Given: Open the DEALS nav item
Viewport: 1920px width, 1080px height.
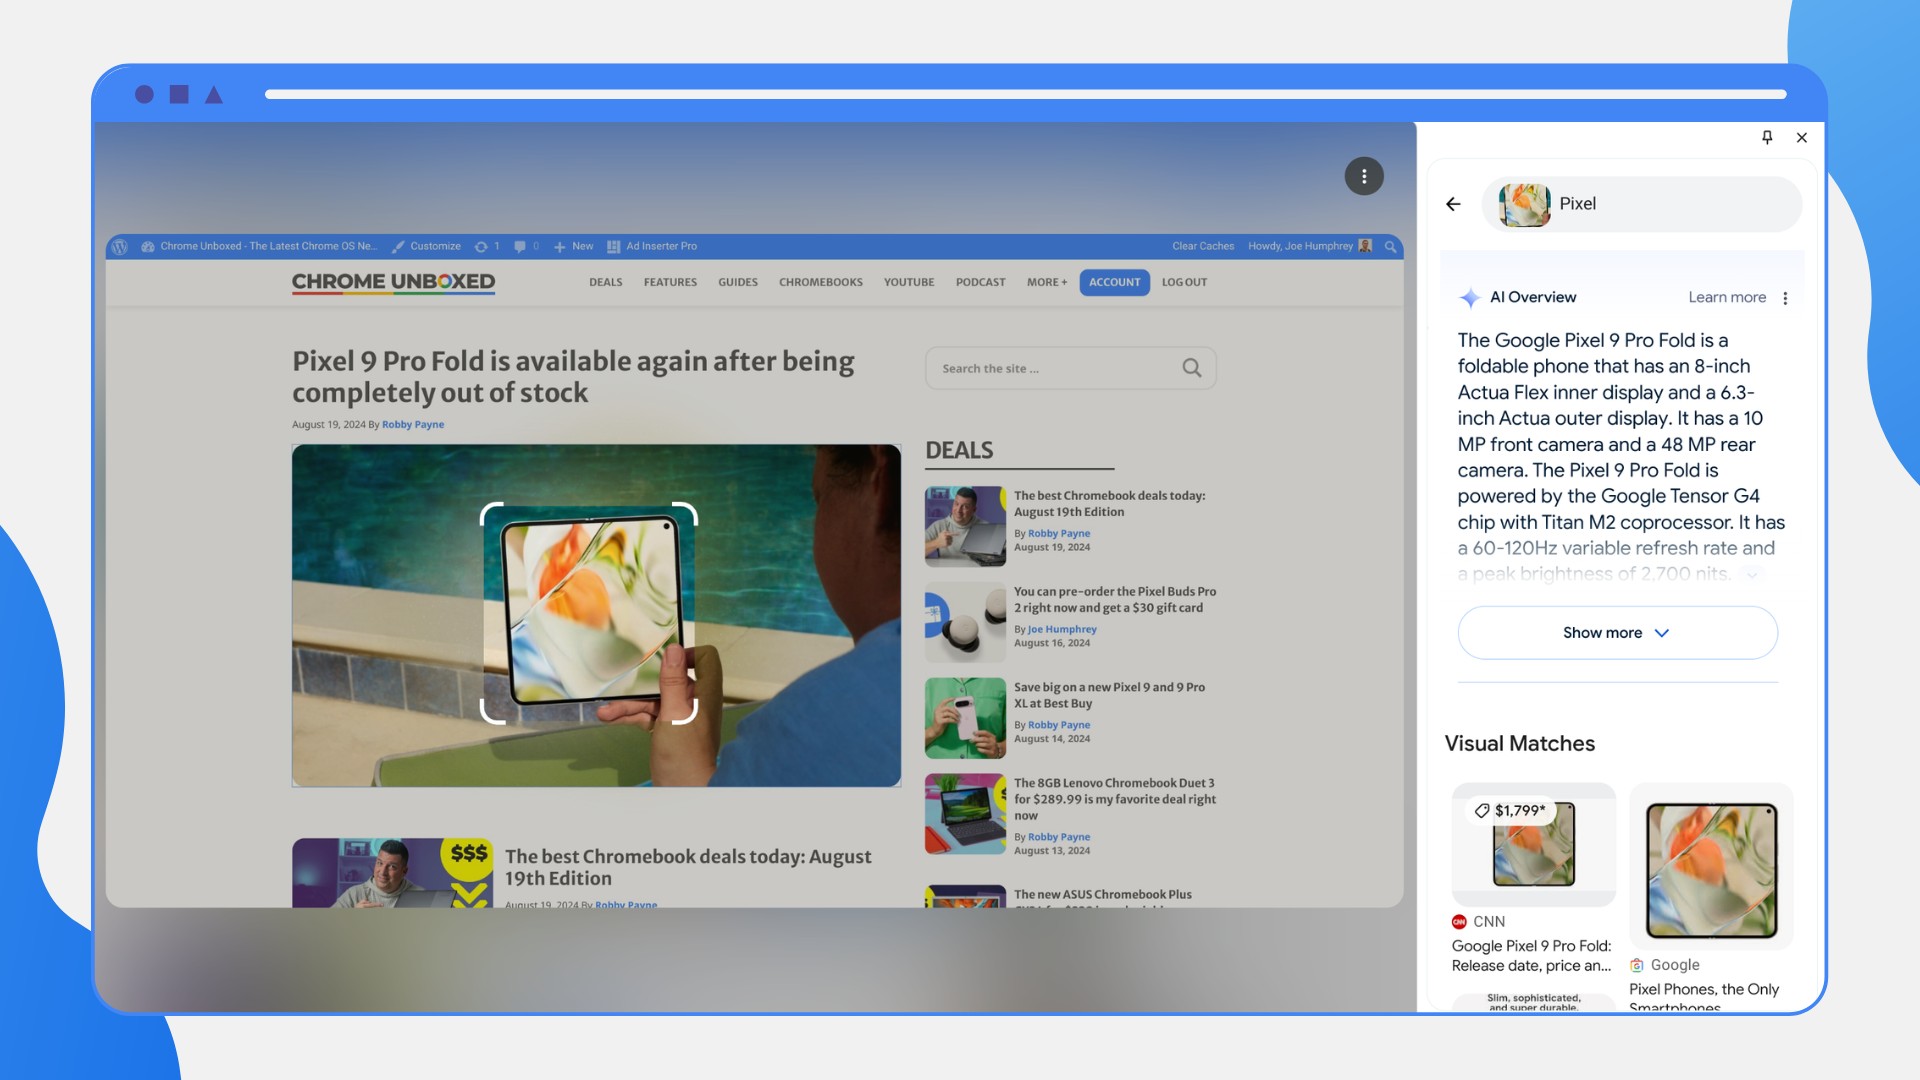Looking at the screenshot, I should [606, 282].
